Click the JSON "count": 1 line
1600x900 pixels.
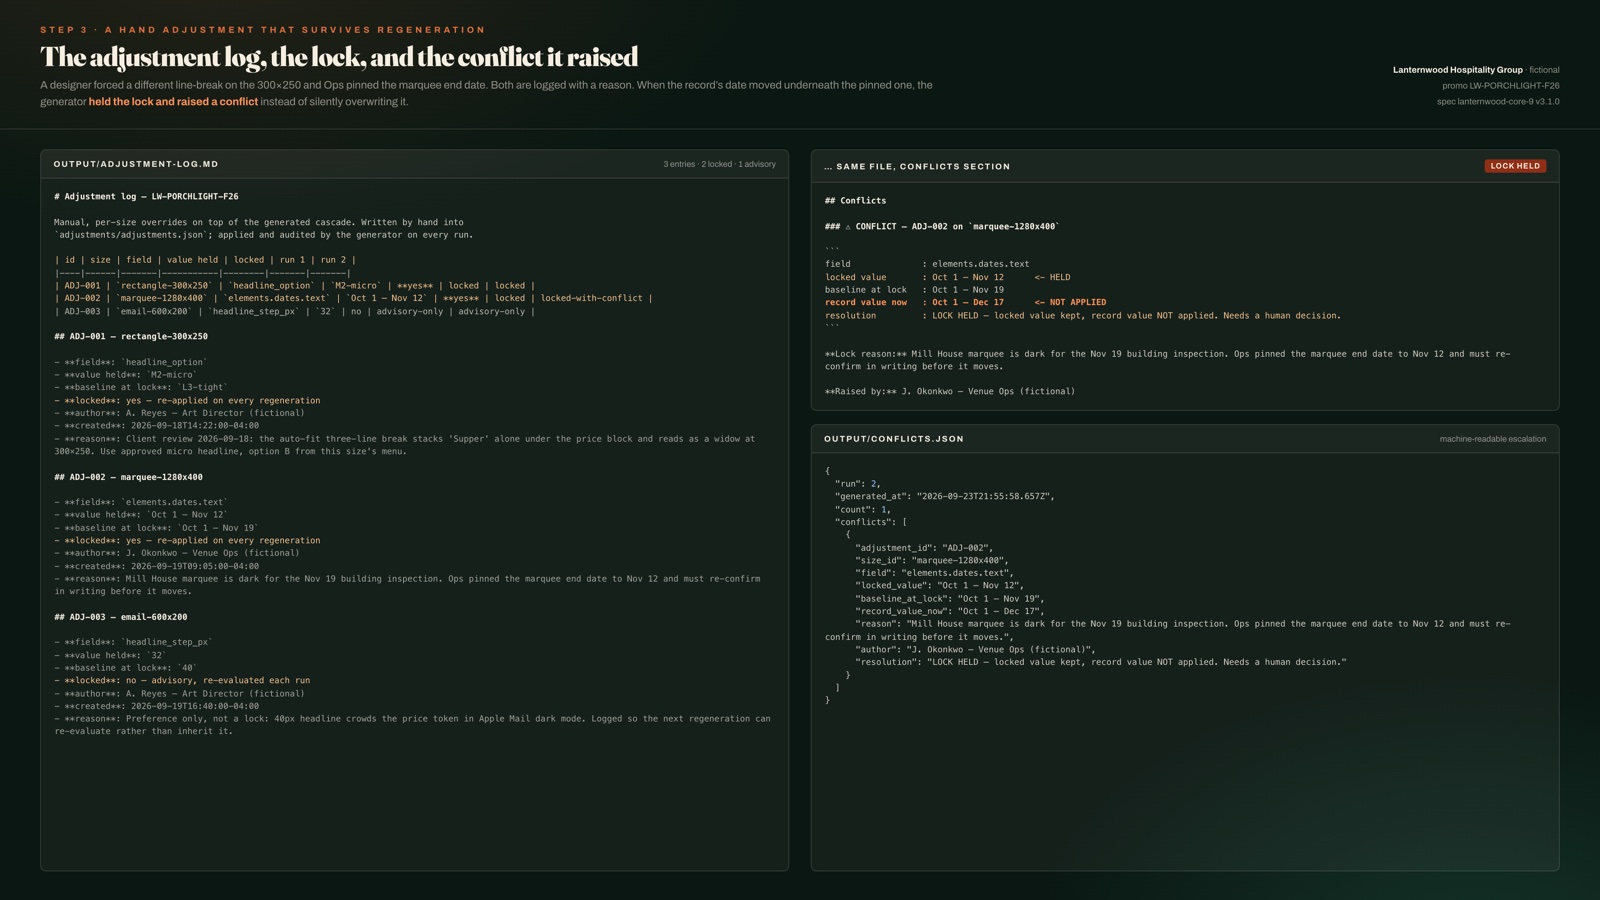863,510
